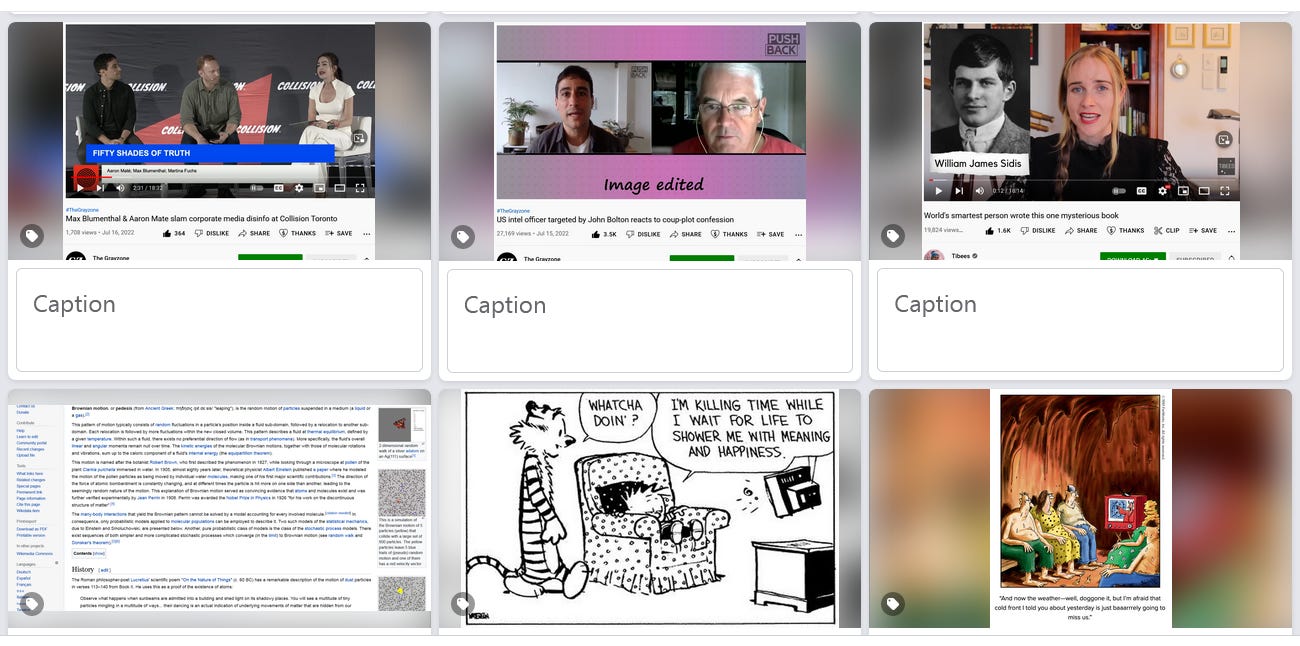Add a caption under the William James Sidis image

[1080, 320]
